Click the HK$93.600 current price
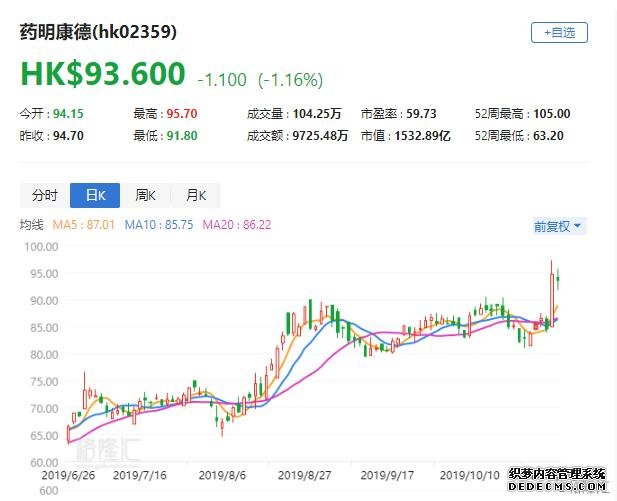 [x=103, y=74]
